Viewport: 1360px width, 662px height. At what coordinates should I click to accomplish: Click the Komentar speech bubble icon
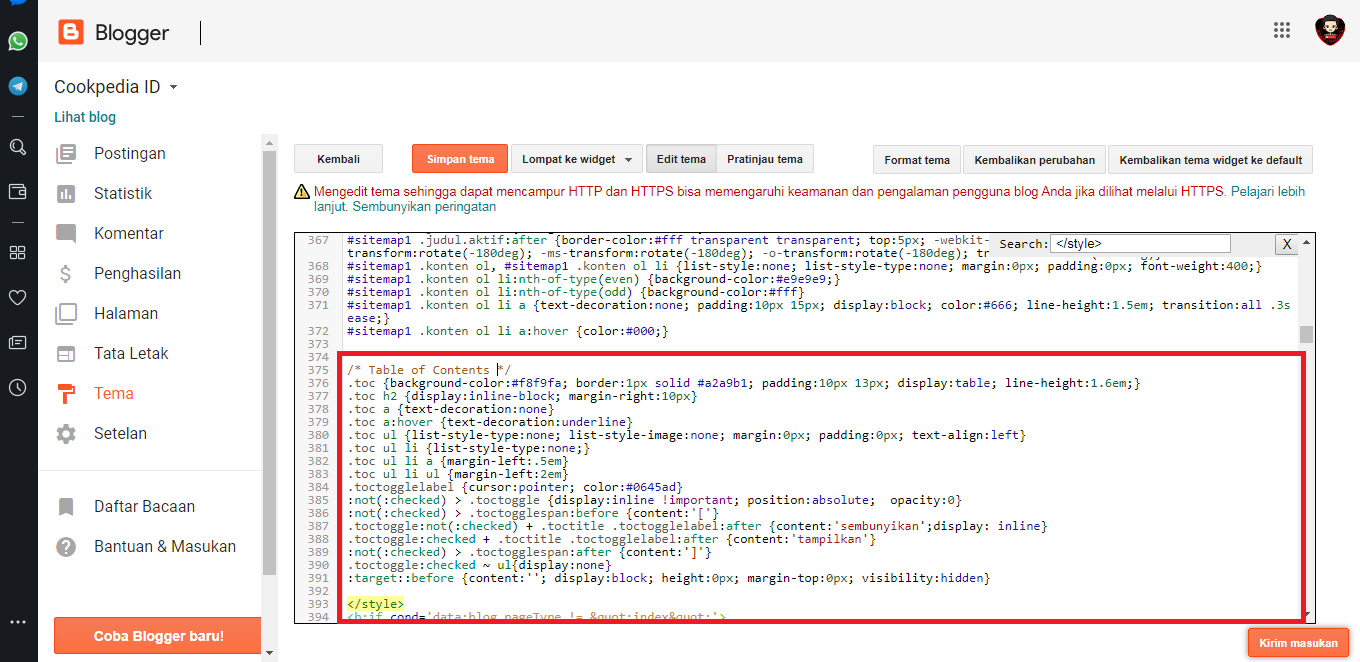[x=66, y=234]
